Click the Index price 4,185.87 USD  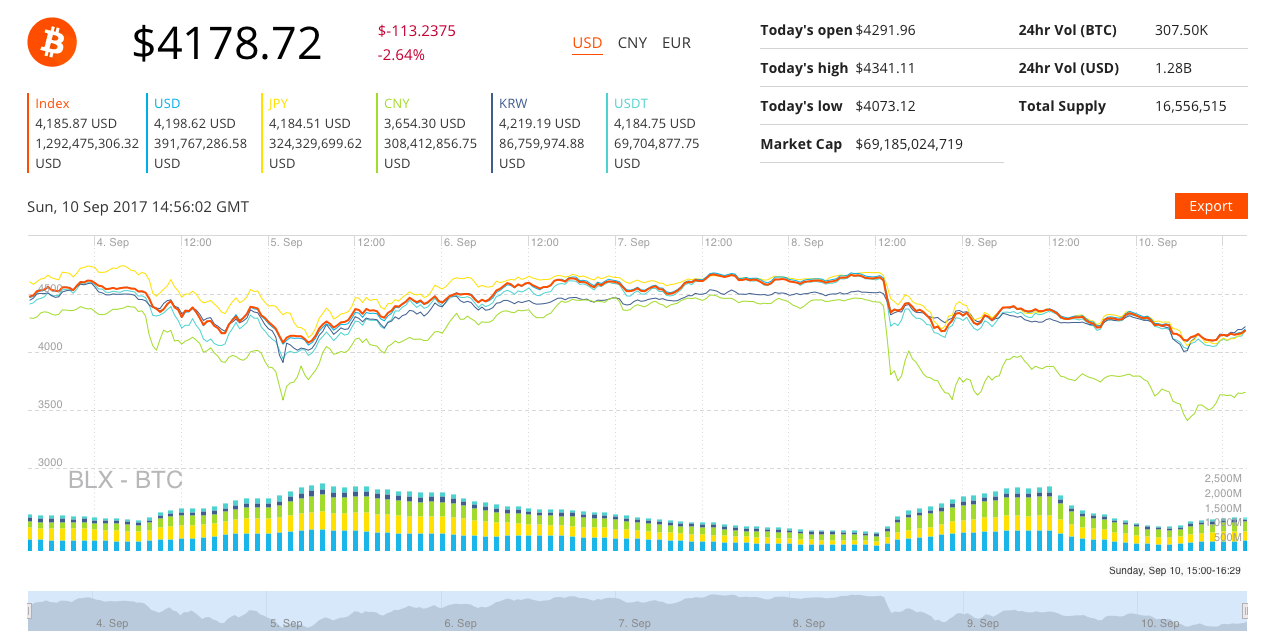click(76, 123)
